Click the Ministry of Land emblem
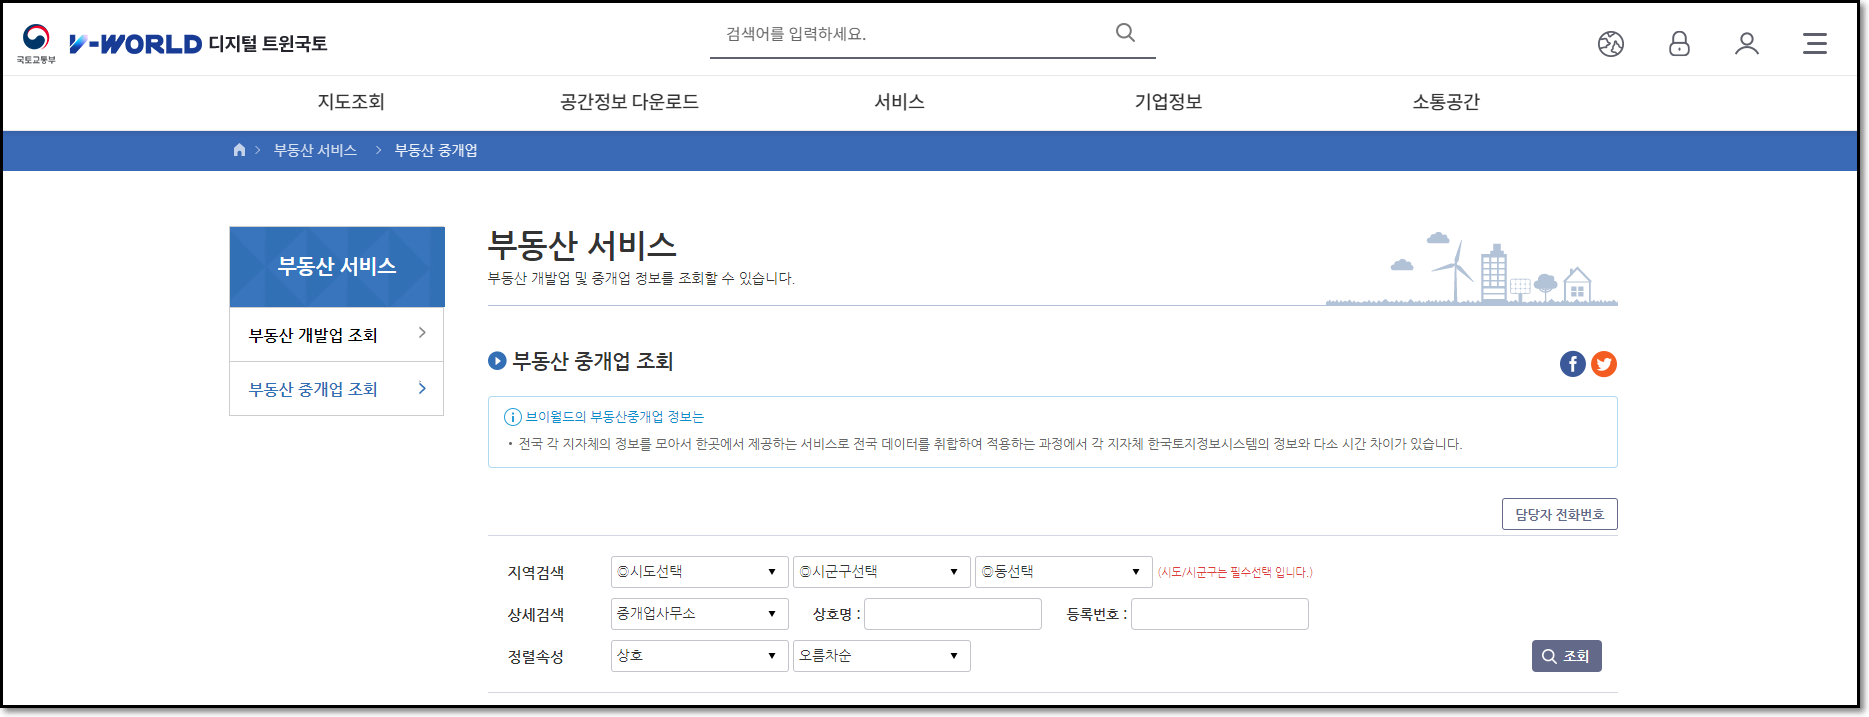 point(36,44)
